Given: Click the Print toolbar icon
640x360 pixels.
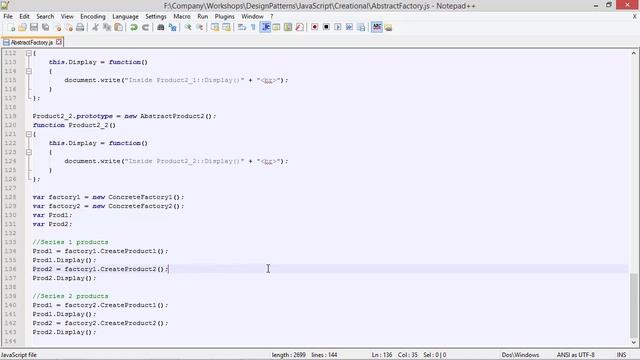Looking at the screenshot, I should pos(80,27).
